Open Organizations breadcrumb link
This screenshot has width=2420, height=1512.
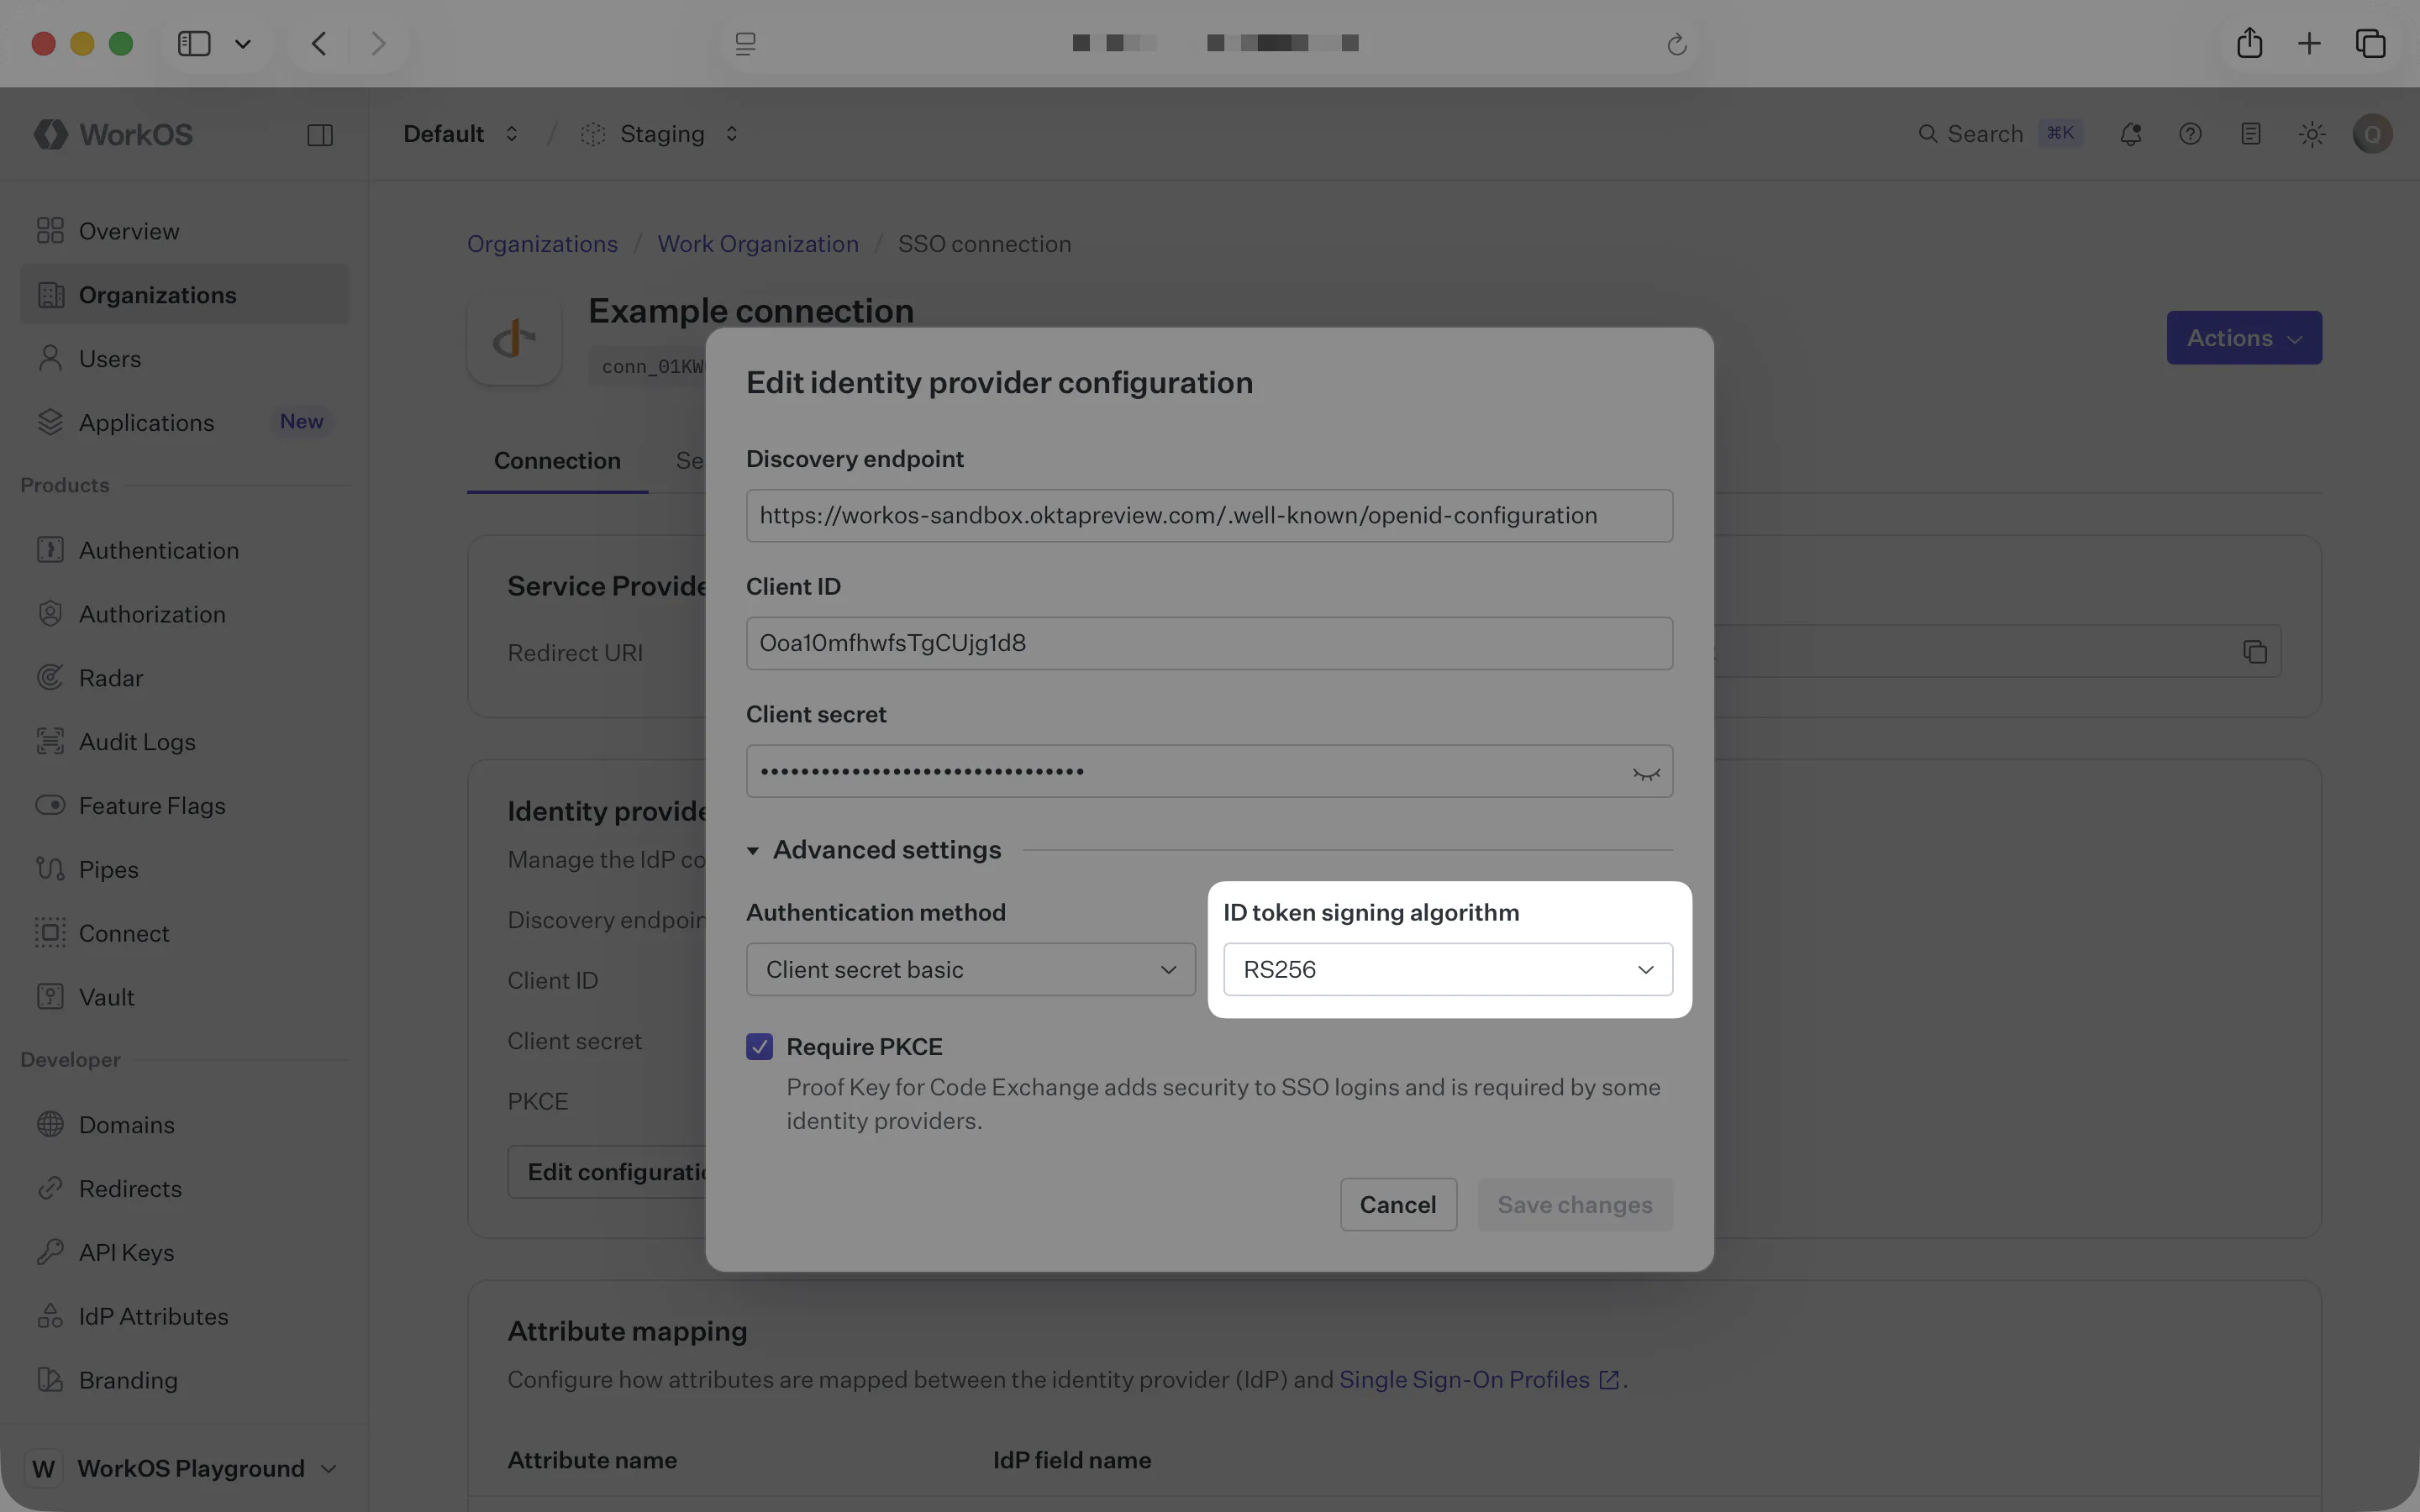(542, 244)
